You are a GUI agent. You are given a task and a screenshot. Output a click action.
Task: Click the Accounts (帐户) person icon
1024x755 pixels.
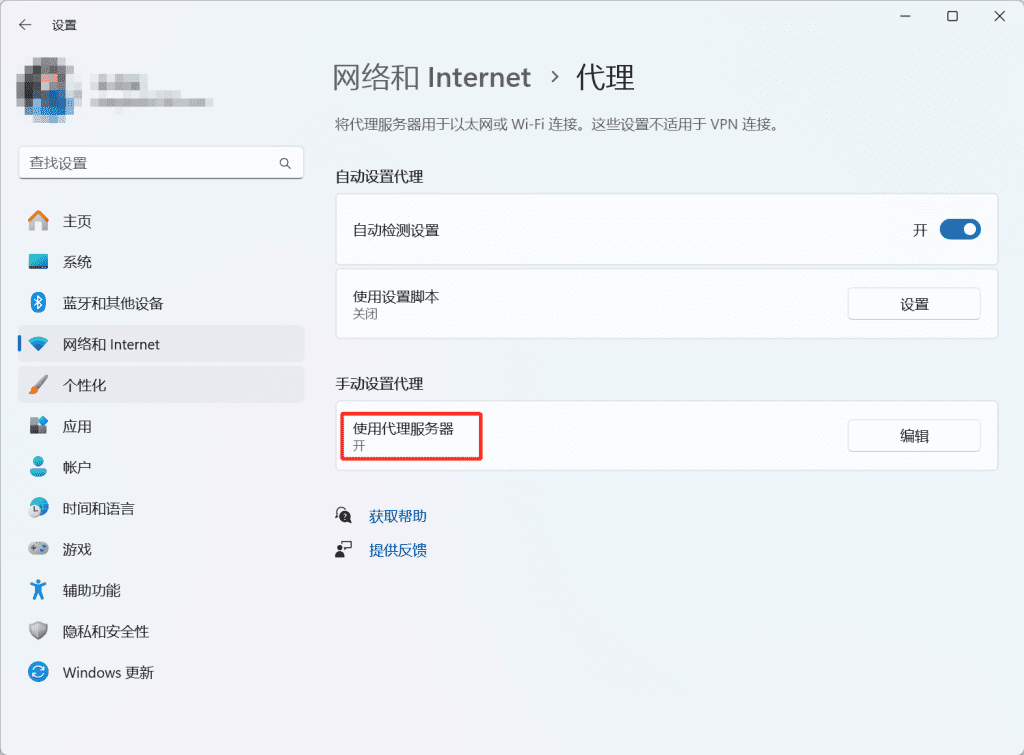(38, 467)
